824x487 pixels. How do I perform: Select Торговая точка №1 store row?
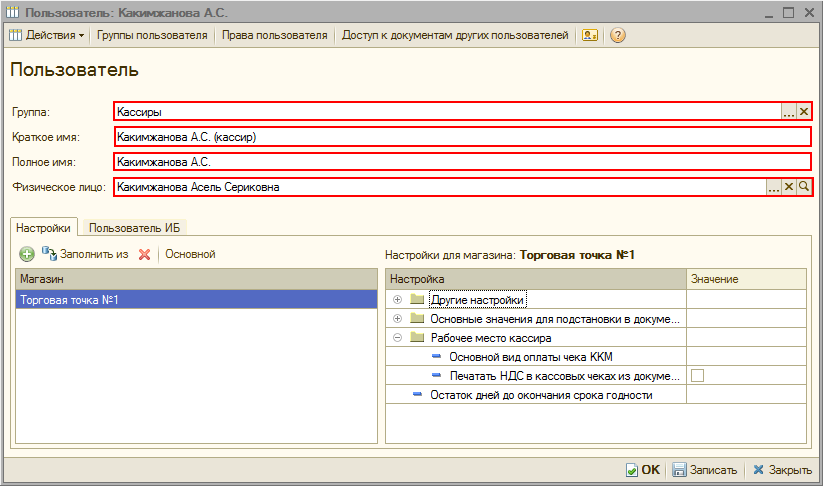coord(197,299)
